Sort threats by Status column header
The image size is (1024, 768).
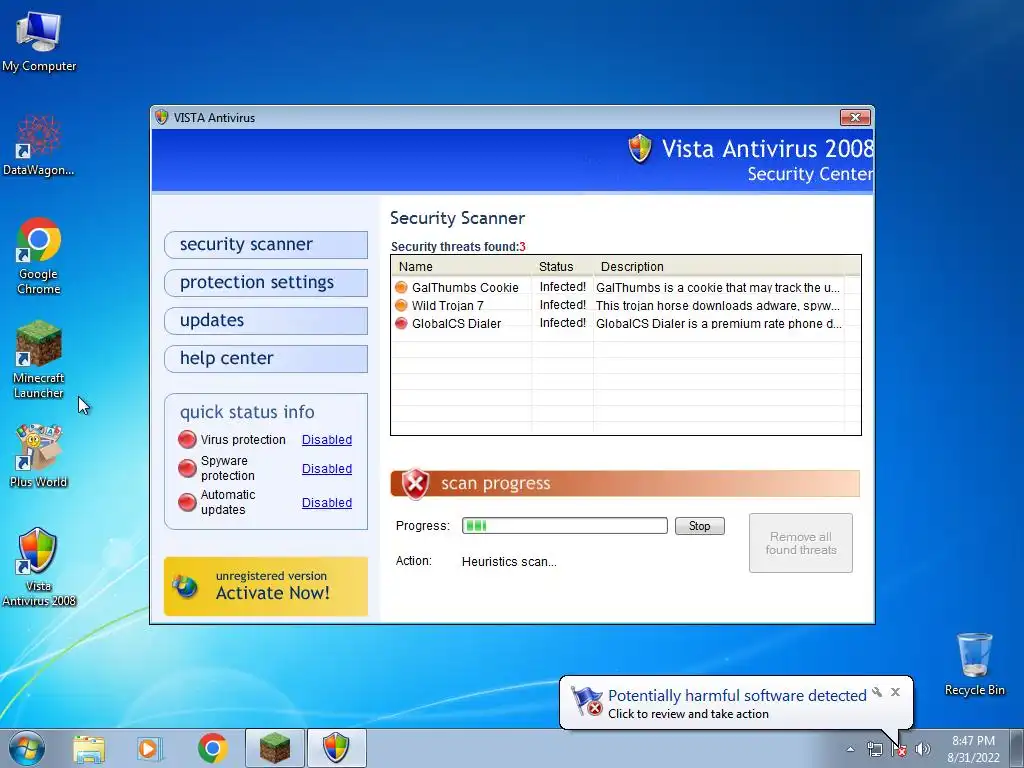pyautogui.click(x=562, y=266)
